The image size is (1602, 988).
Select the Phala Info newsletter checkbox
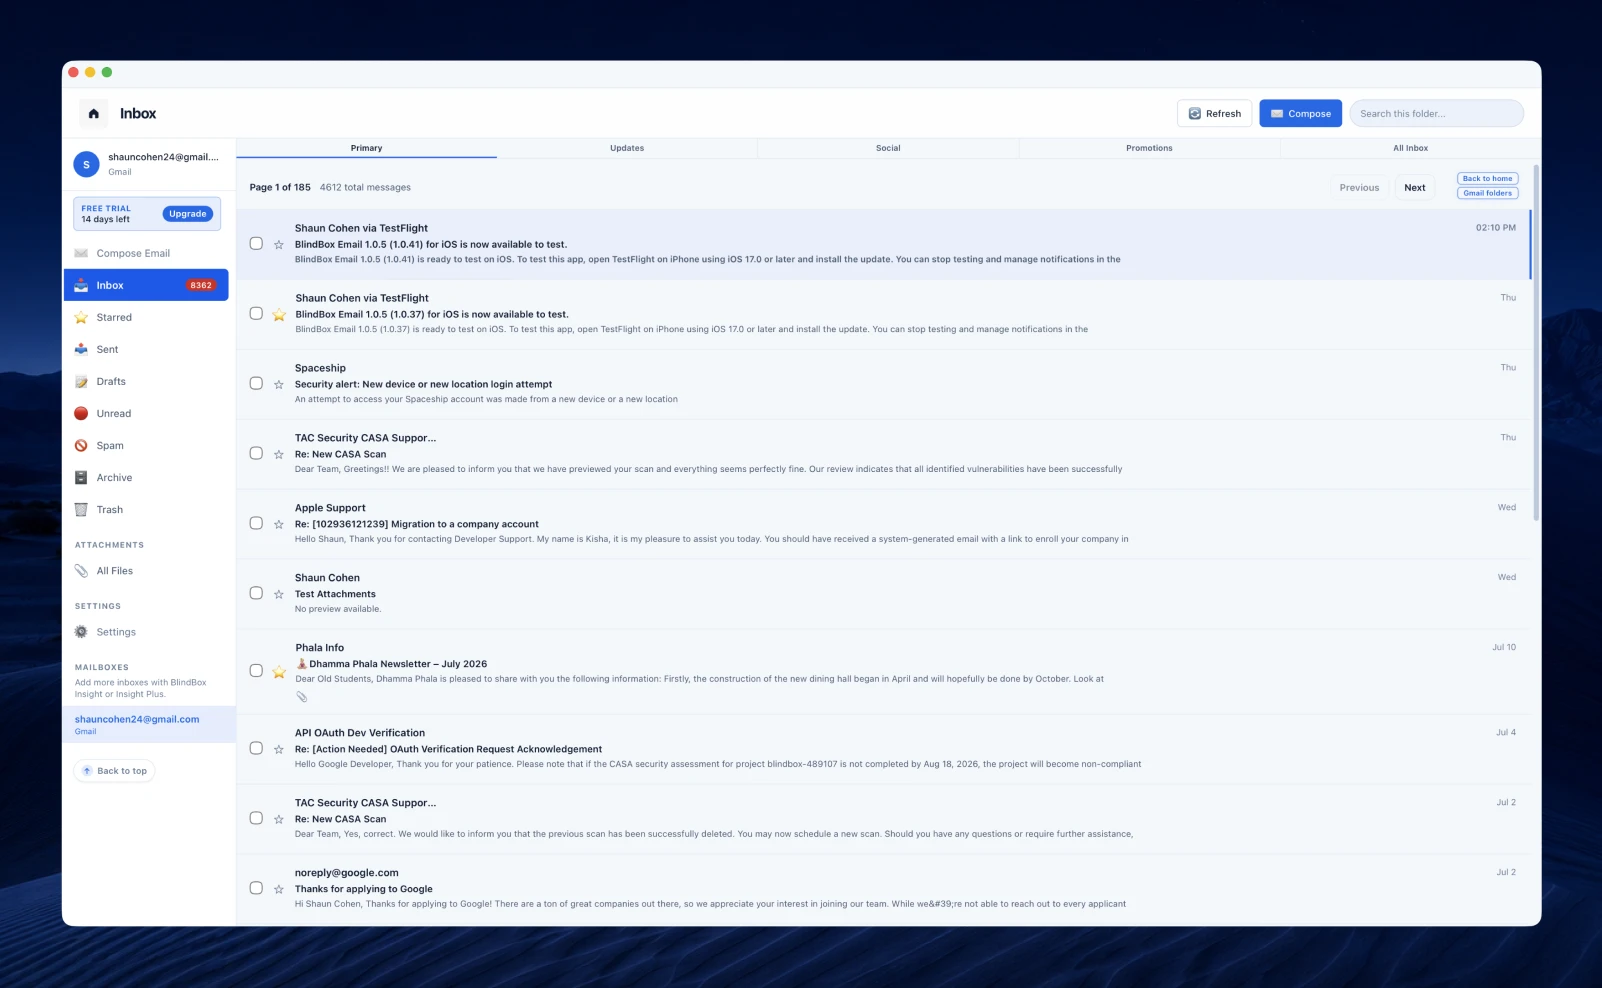(x=256, y=671)
